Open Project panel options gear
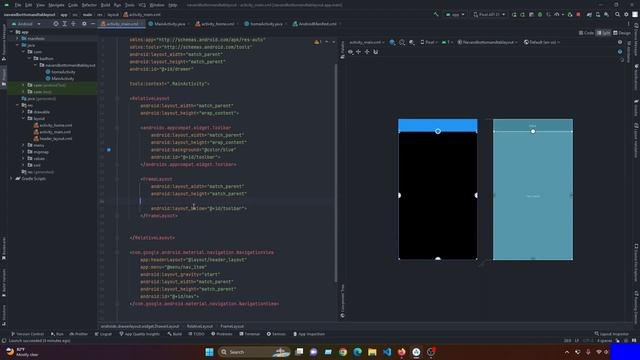This screenshot has height=360, width=640. (x=84, y=24)
